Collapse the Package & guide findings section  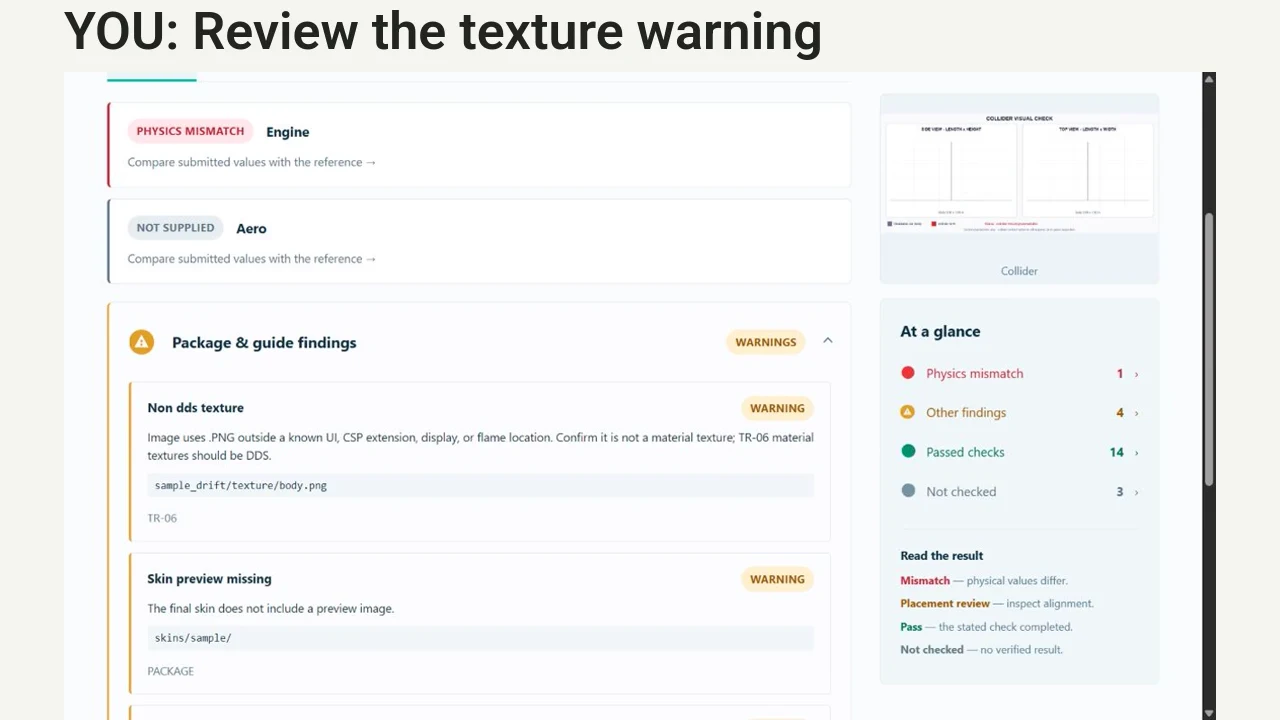coord(828,341)
